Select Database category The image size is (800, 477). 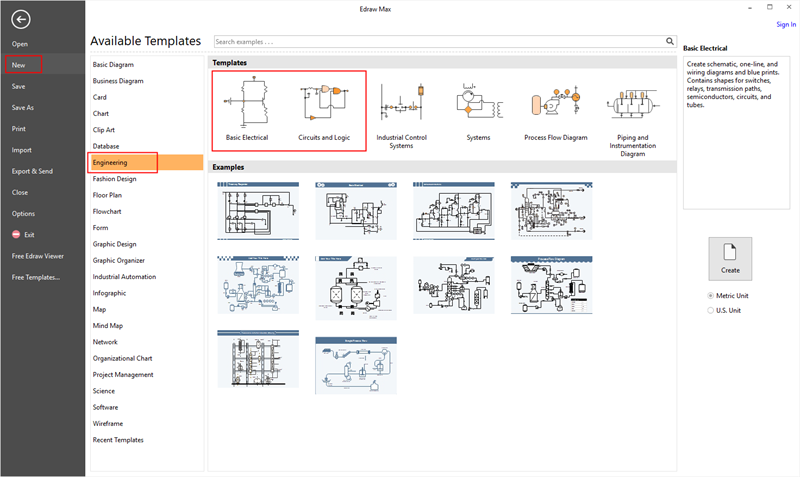coord(106,146)
